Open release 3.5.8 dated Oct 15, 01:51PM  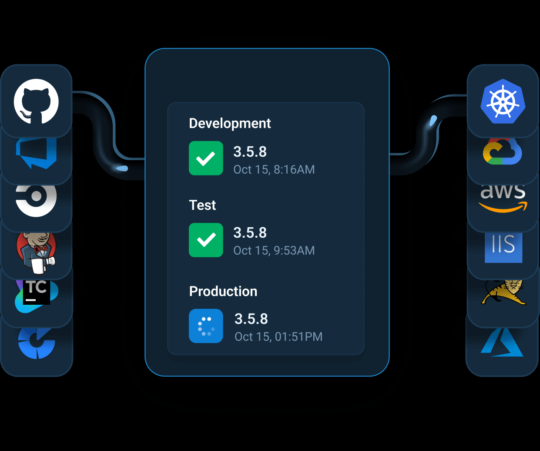tap(256, 327)
